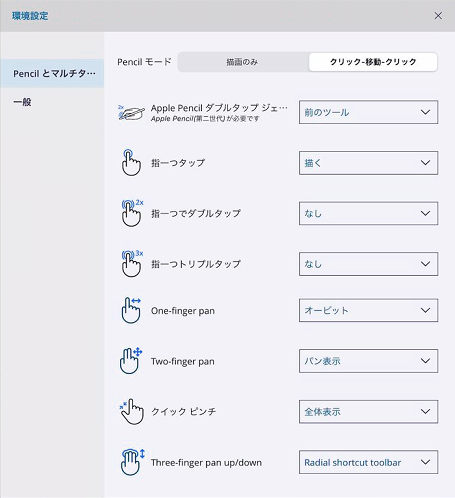Image resolution: width=455 pixels, height=498 pixels.
Task: Open the double-tap なし dropdown
Action: (368, 213)
